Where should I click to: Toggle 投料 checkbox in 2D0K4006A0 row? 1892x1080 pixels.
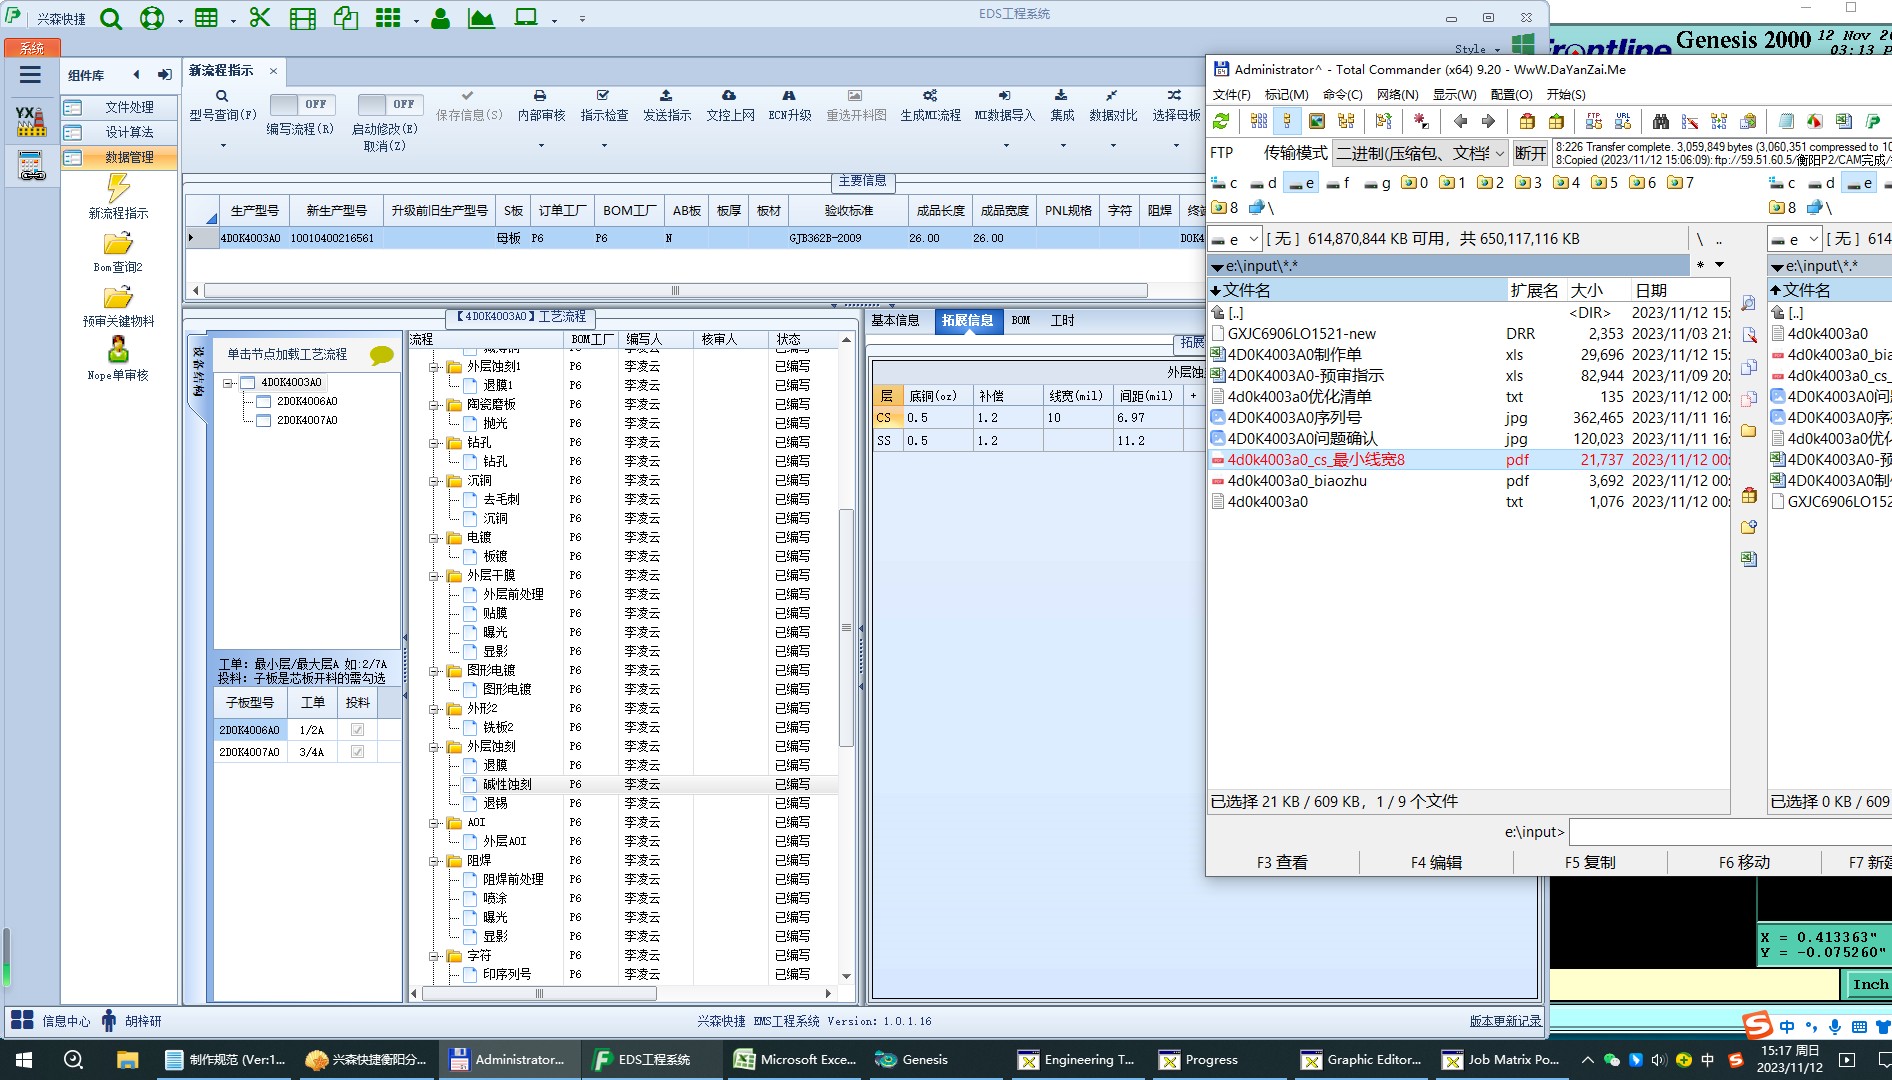(x=357, y=730)
